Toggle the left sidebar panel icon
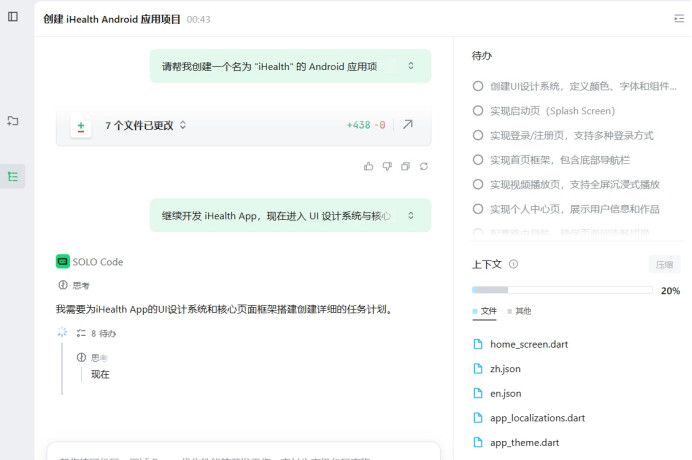Screen dimensions: 692x460 click(x=13, y=17)
